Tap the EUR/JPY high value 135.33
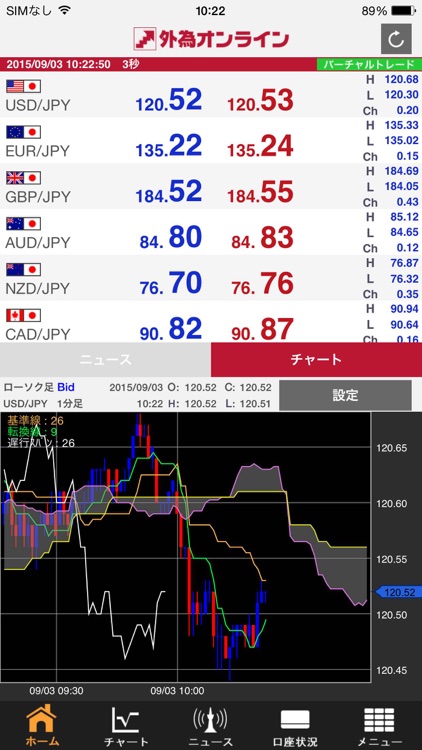Viewport: 422px width, 750px height. coord(401,125)
